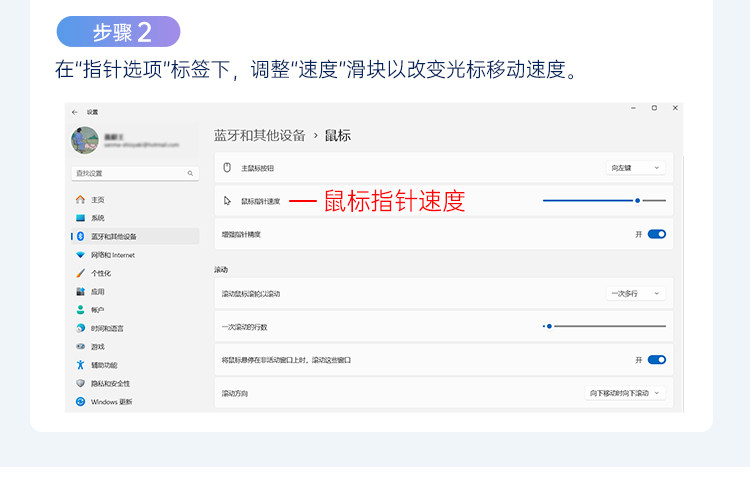Image resolution: width=750 pixels, height=500 pixels.
Task: Expand the 滚动鼠标滚轮以滚动 dropdown
Action: coord(636,293)
